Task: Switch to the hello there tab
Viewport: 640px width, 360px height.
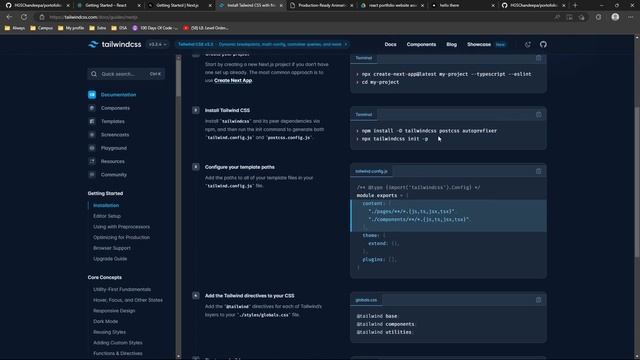Action: [463, 5]
